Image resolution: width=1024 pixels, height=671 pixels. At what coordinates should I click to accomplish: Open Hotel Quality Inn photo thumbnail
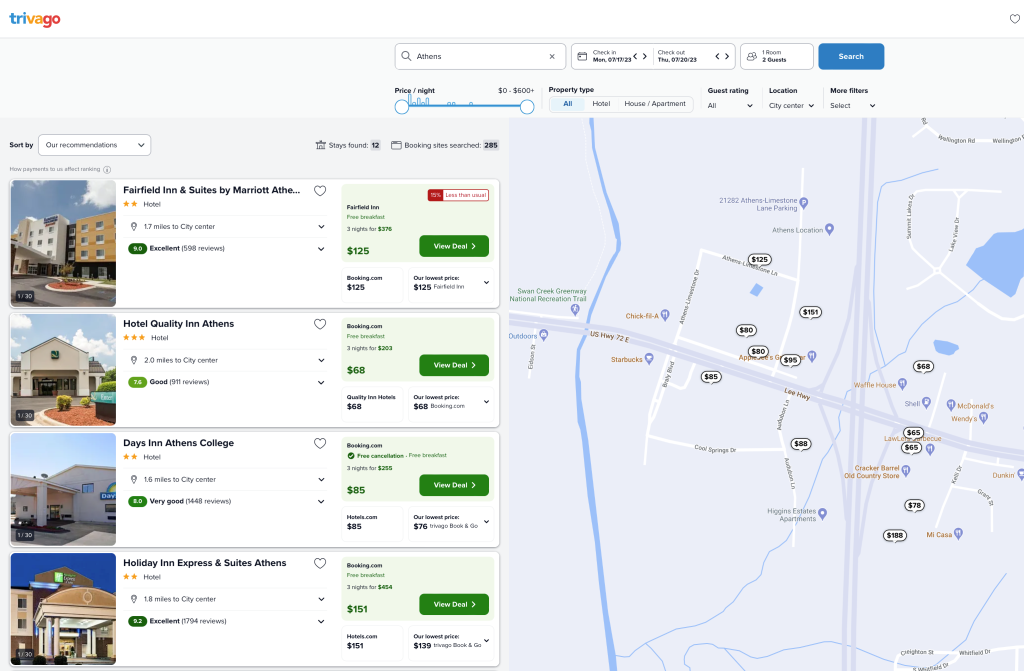point(63,370)
